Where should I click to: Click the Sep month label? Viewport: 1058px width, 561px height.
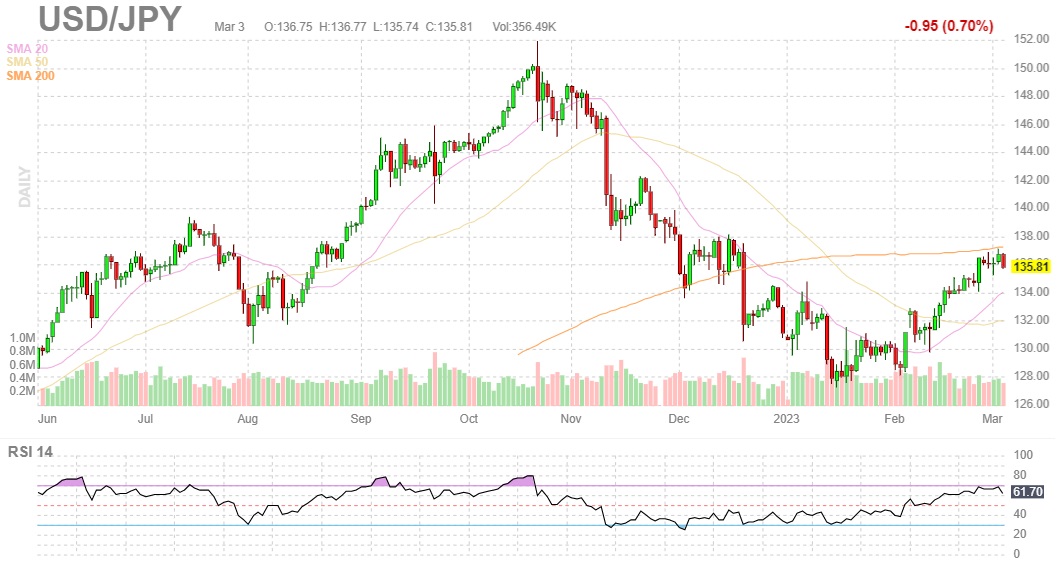(x=361, y=419)
